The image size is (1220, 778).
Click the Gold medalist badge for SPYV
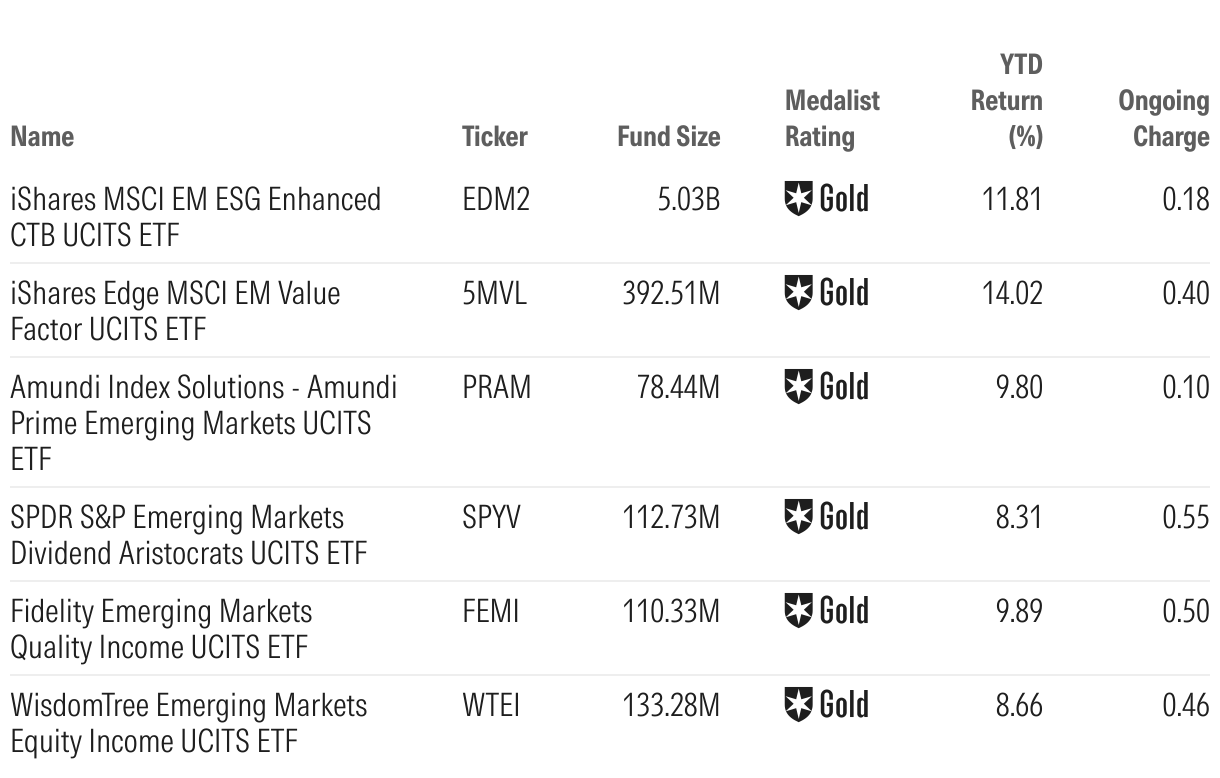tap(826, 517)
